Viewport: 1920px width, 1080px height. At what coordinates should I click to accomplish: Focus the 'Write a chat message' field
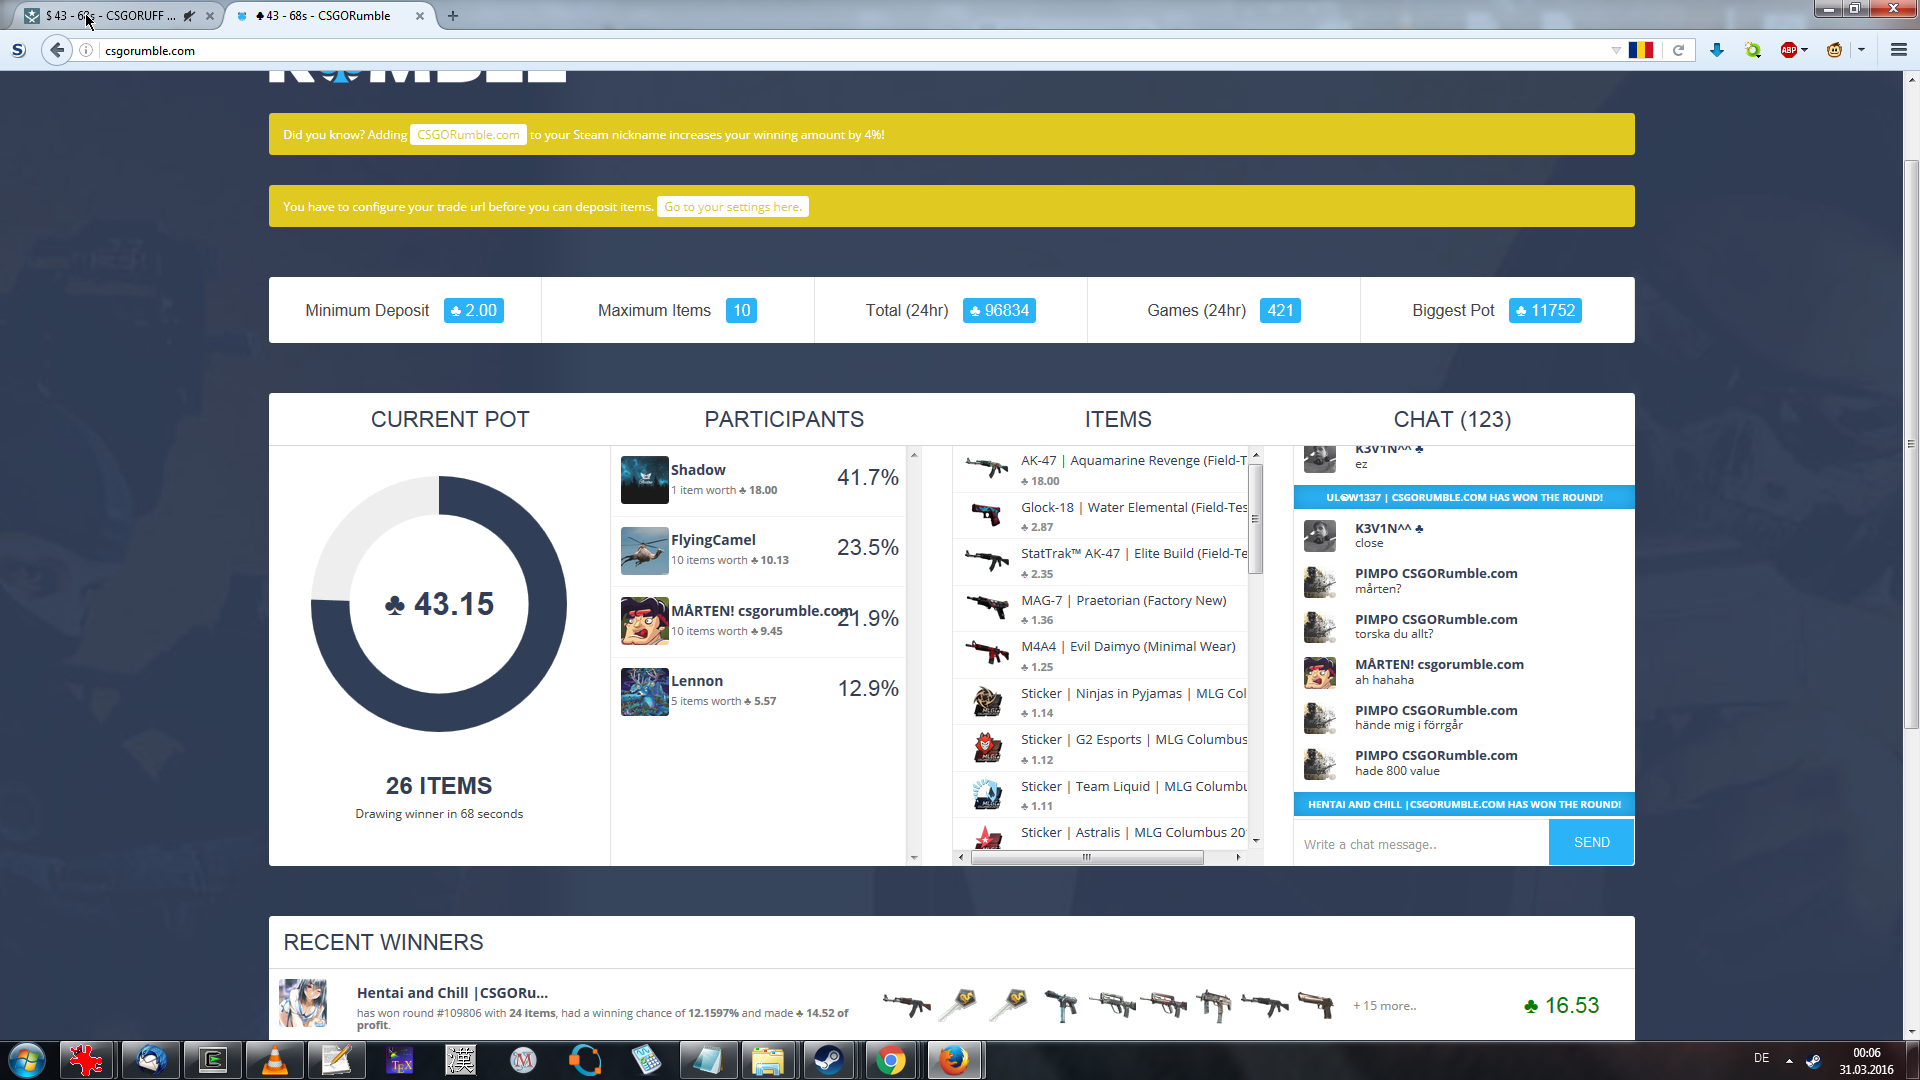tap(1420, 844)
